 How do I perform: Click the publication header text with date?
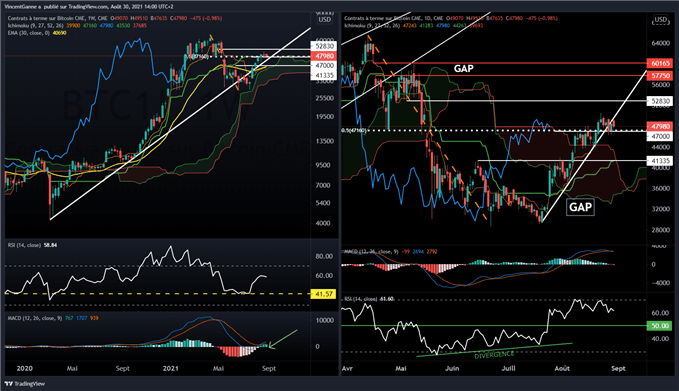point(89,6)
